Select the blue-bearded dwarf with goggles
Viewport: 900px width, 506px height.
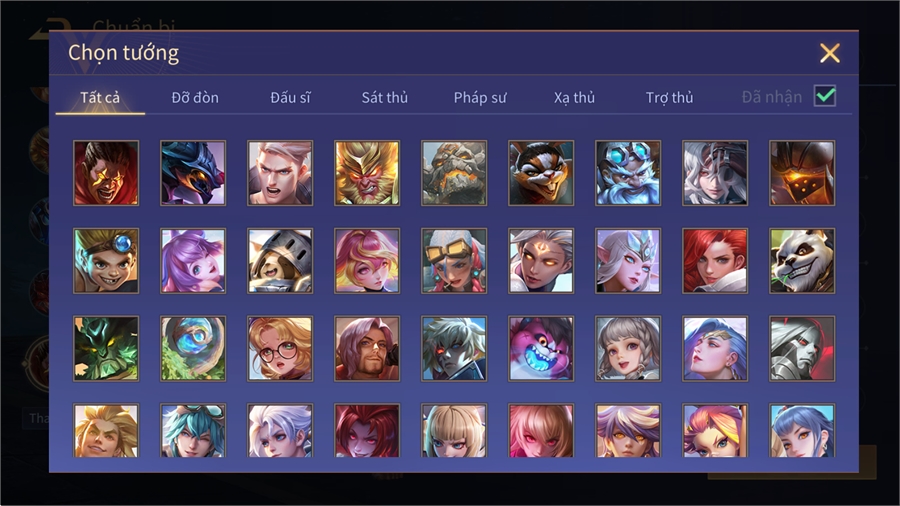(628, 173)
